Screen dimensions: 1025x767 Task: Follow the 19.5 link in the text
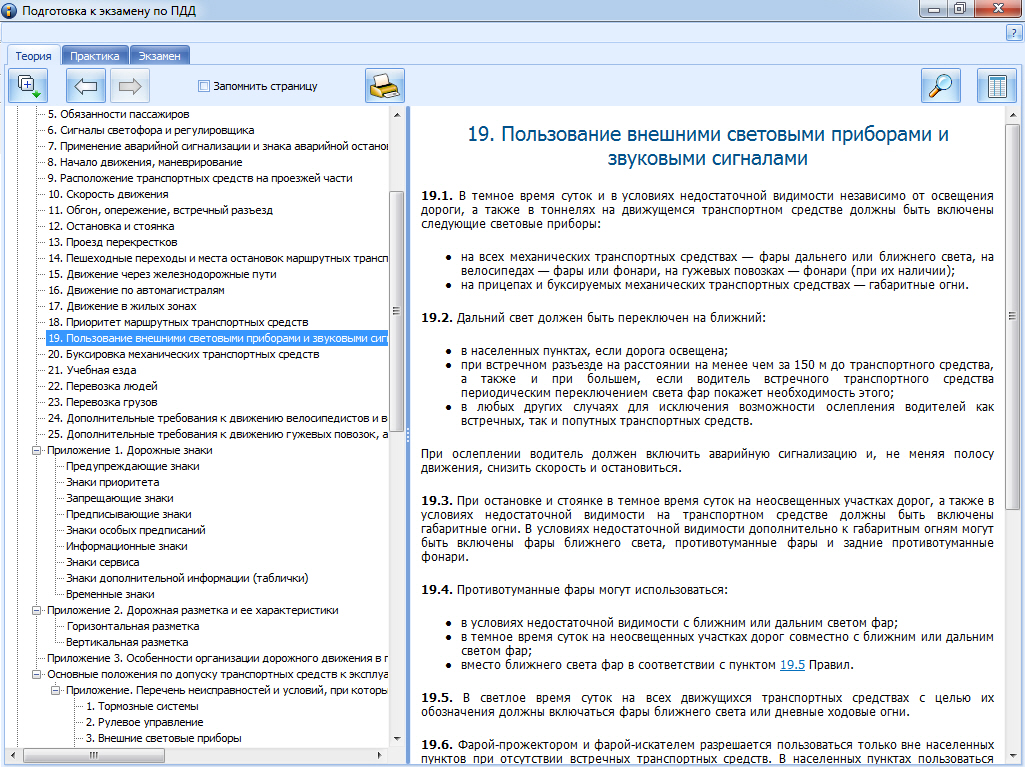[792, 665]
